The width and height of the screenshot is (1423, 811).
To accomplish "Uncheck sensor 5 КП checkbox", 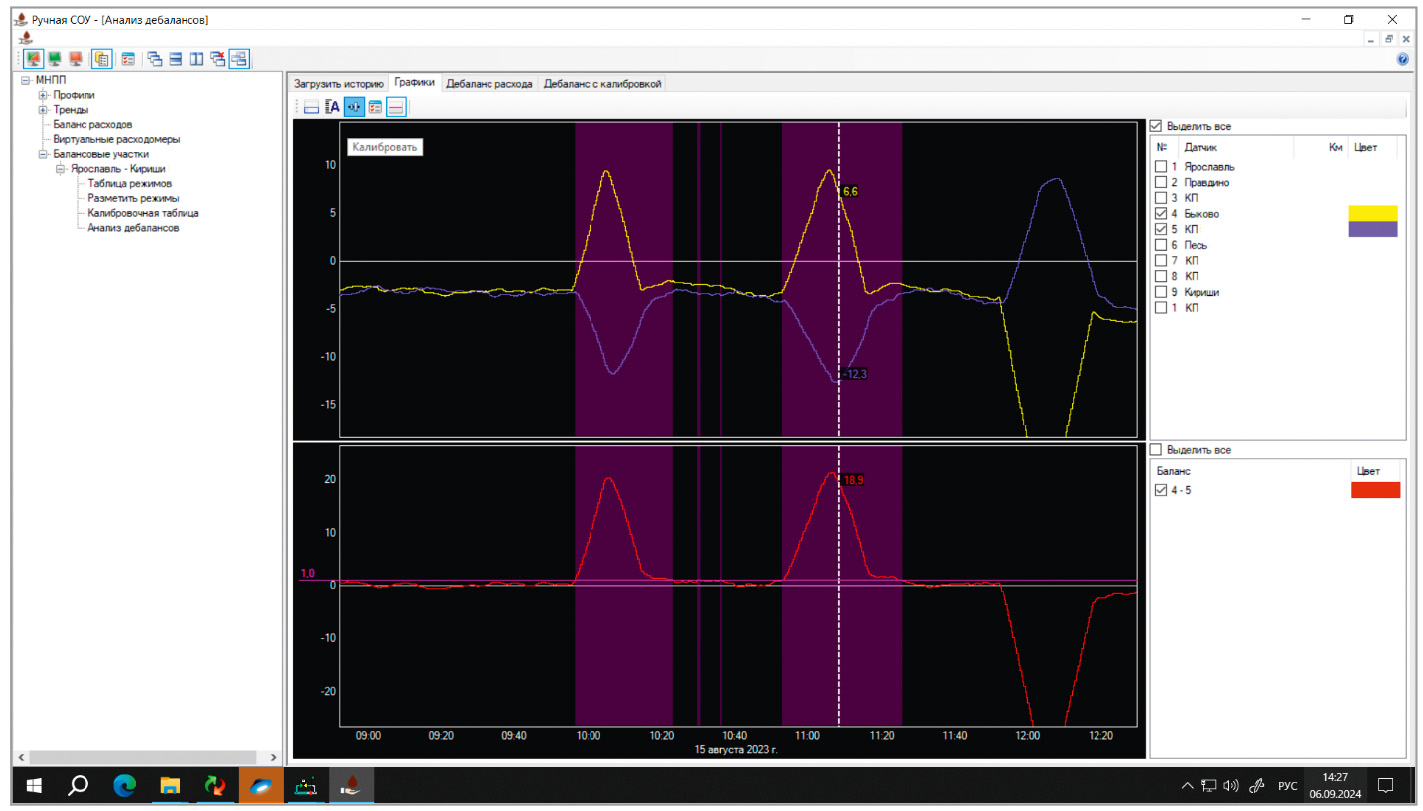I will pos(1161,229).
